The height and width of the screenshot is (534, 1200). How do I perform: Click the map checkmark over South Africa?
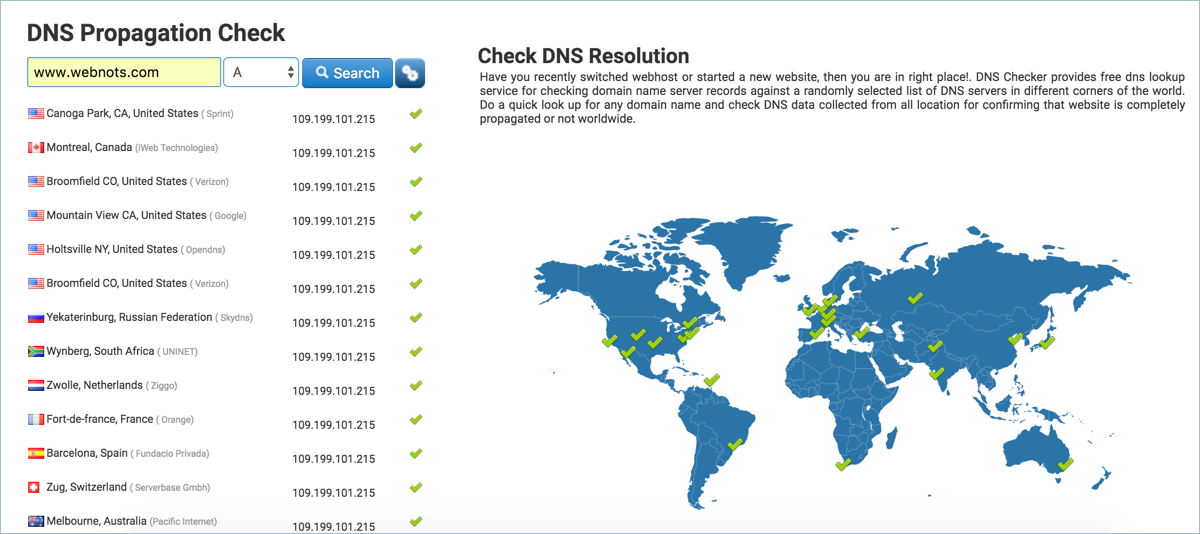[x=843, y=464]
